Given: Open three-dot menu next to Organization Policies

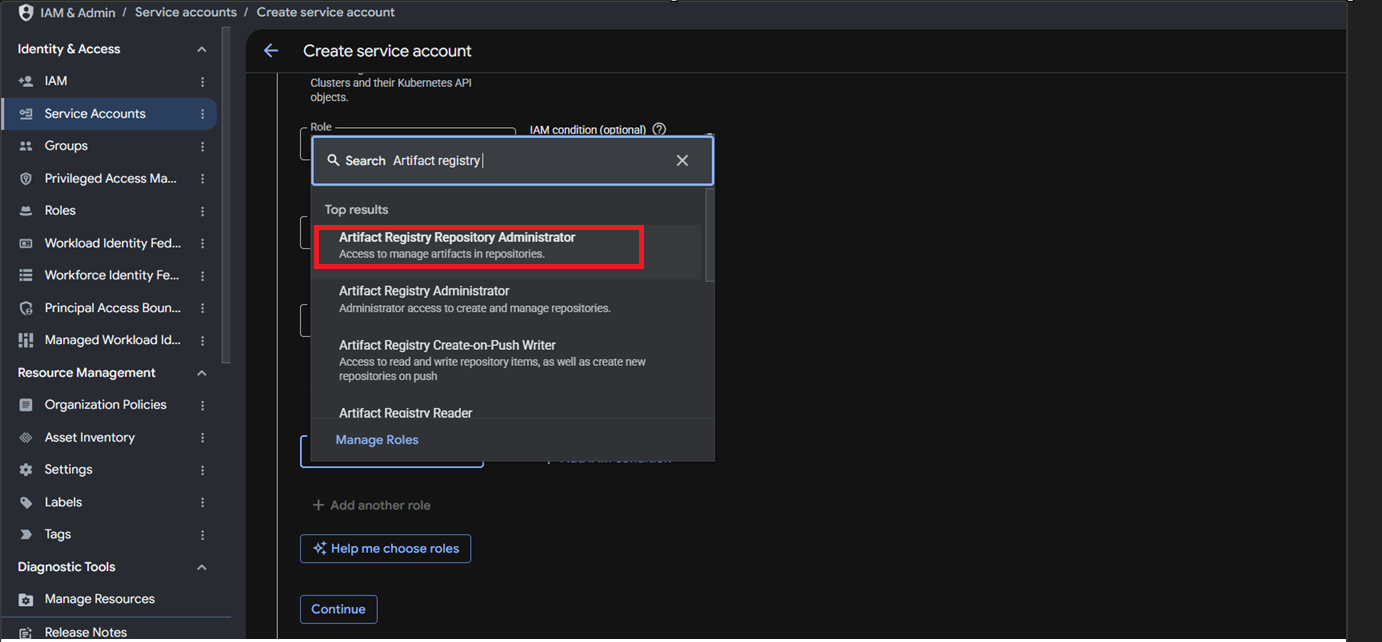Looking at the screenshot, I should coord(203,405).
